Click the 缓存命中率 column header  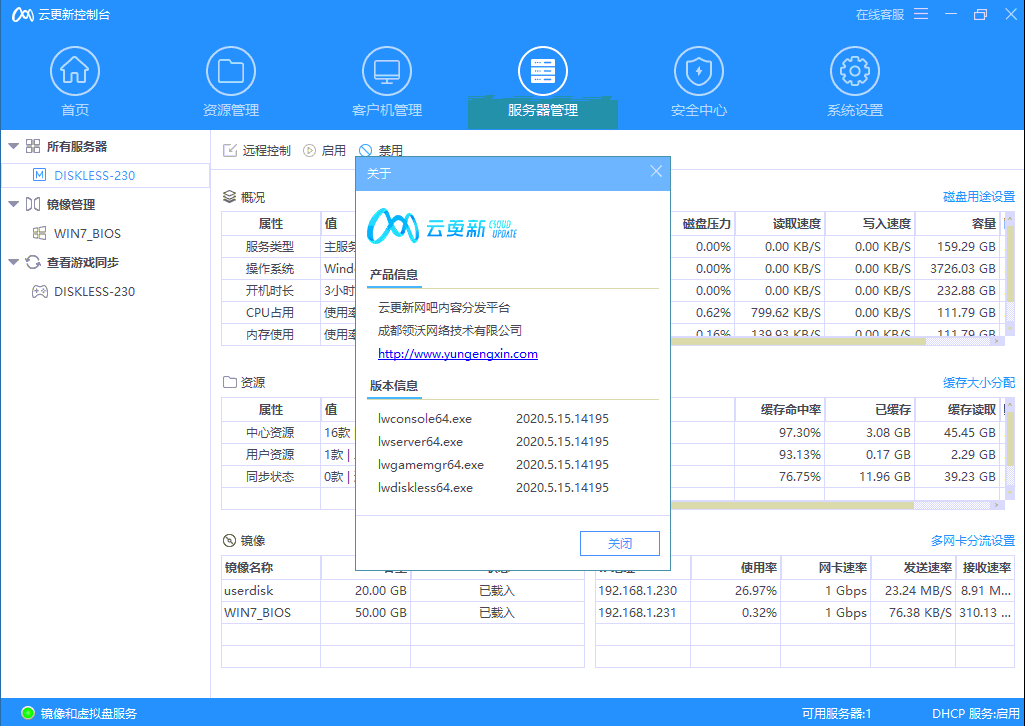(781, 410)
